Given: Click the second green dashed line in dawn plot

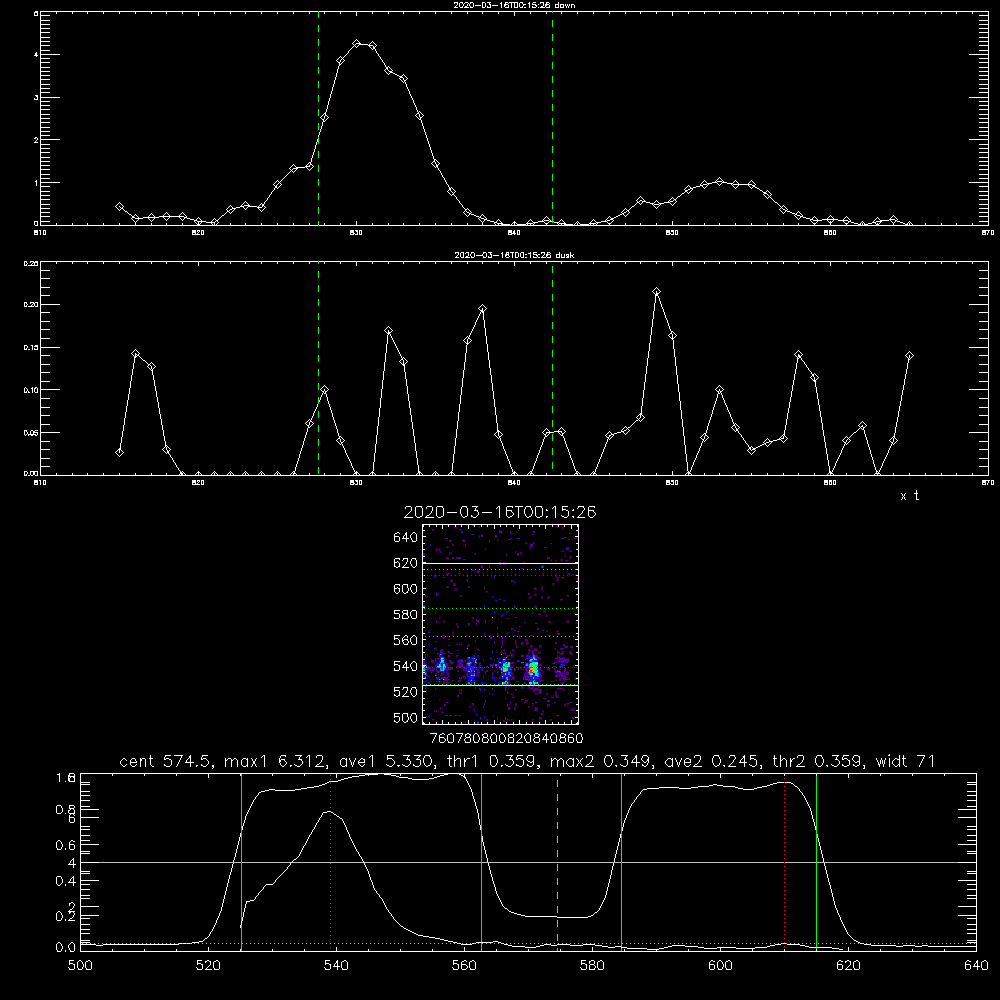Looking at the screenshot, I should point(552,118).
